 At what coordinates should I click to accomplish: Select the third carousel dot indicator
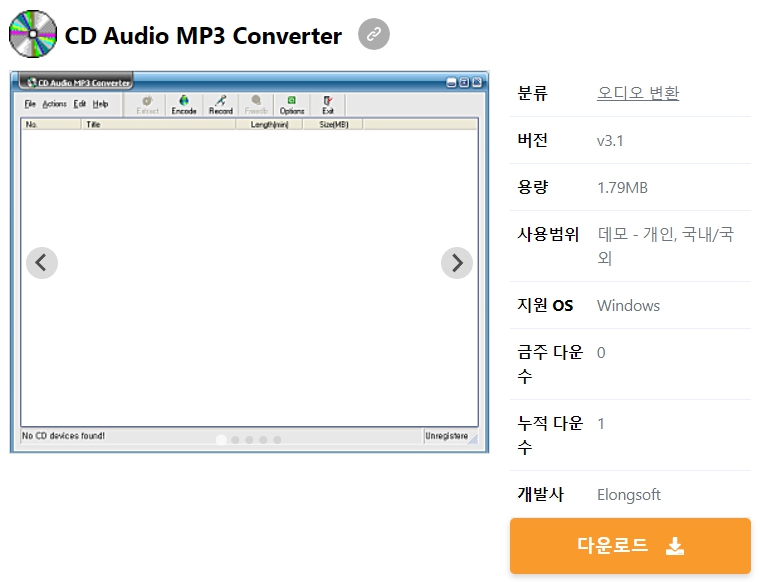[249, 440]
